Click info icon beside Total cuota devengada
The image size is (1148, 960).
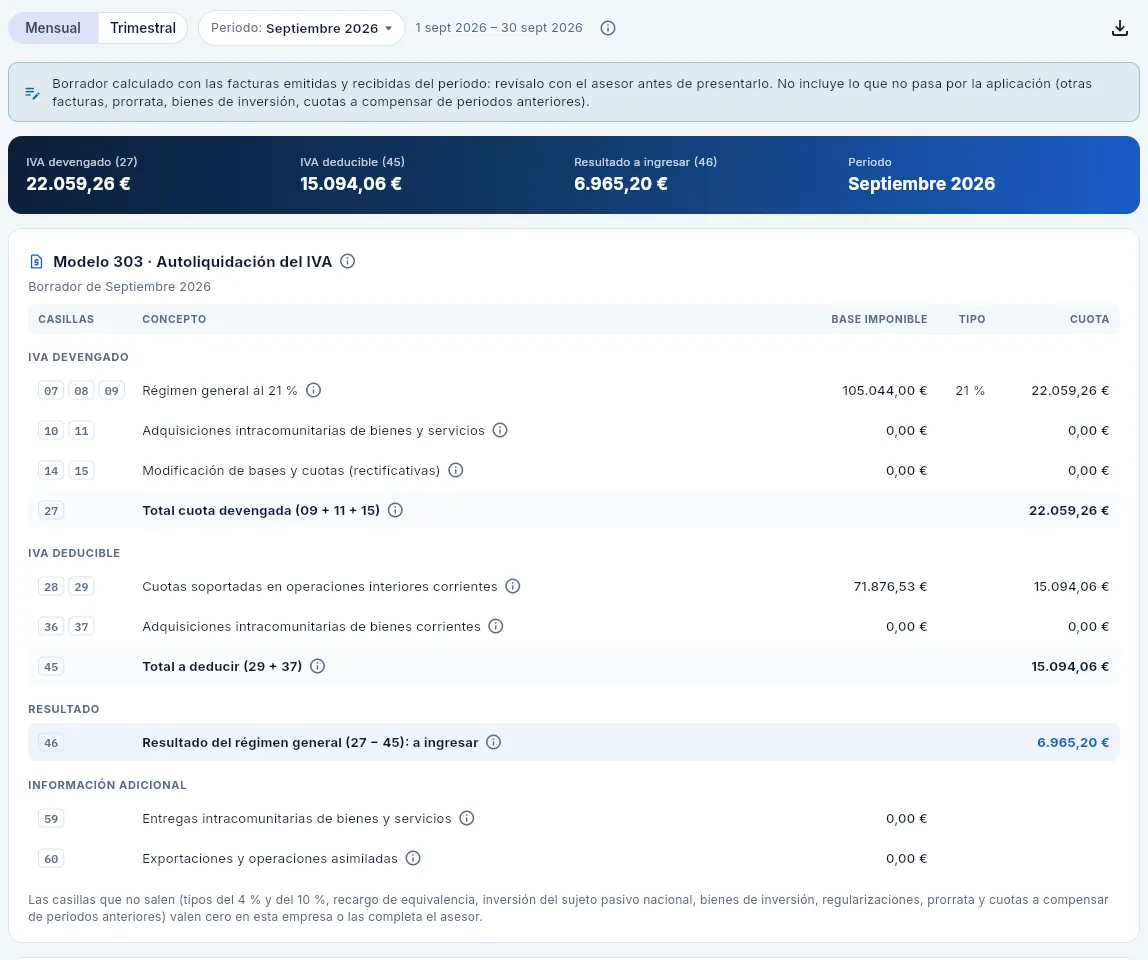(x=395, y=510)
